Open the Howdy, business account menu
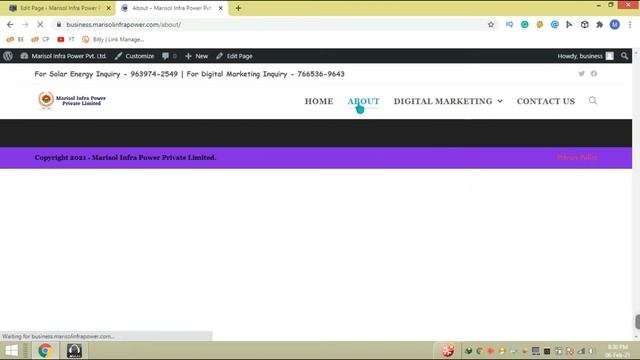Image resolution: width=640 pixels, height=360 pixels. [x=585, y=56]
